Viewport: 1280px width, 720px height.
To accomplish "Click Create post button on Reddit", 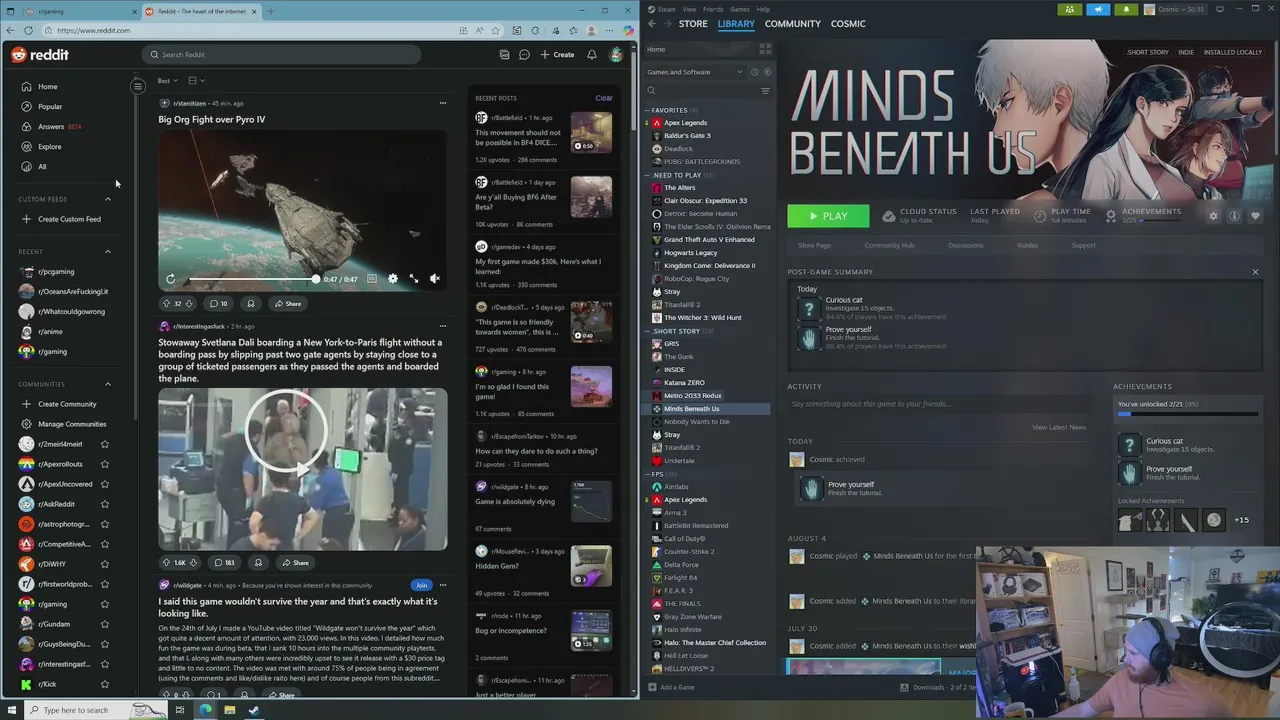I will tap(557, 55).
